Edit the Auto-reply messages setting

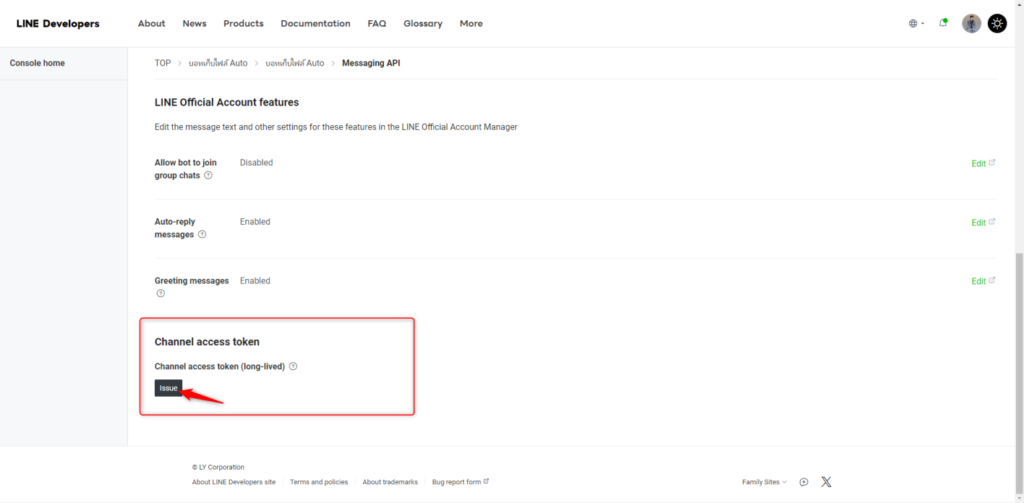point(982,222)
